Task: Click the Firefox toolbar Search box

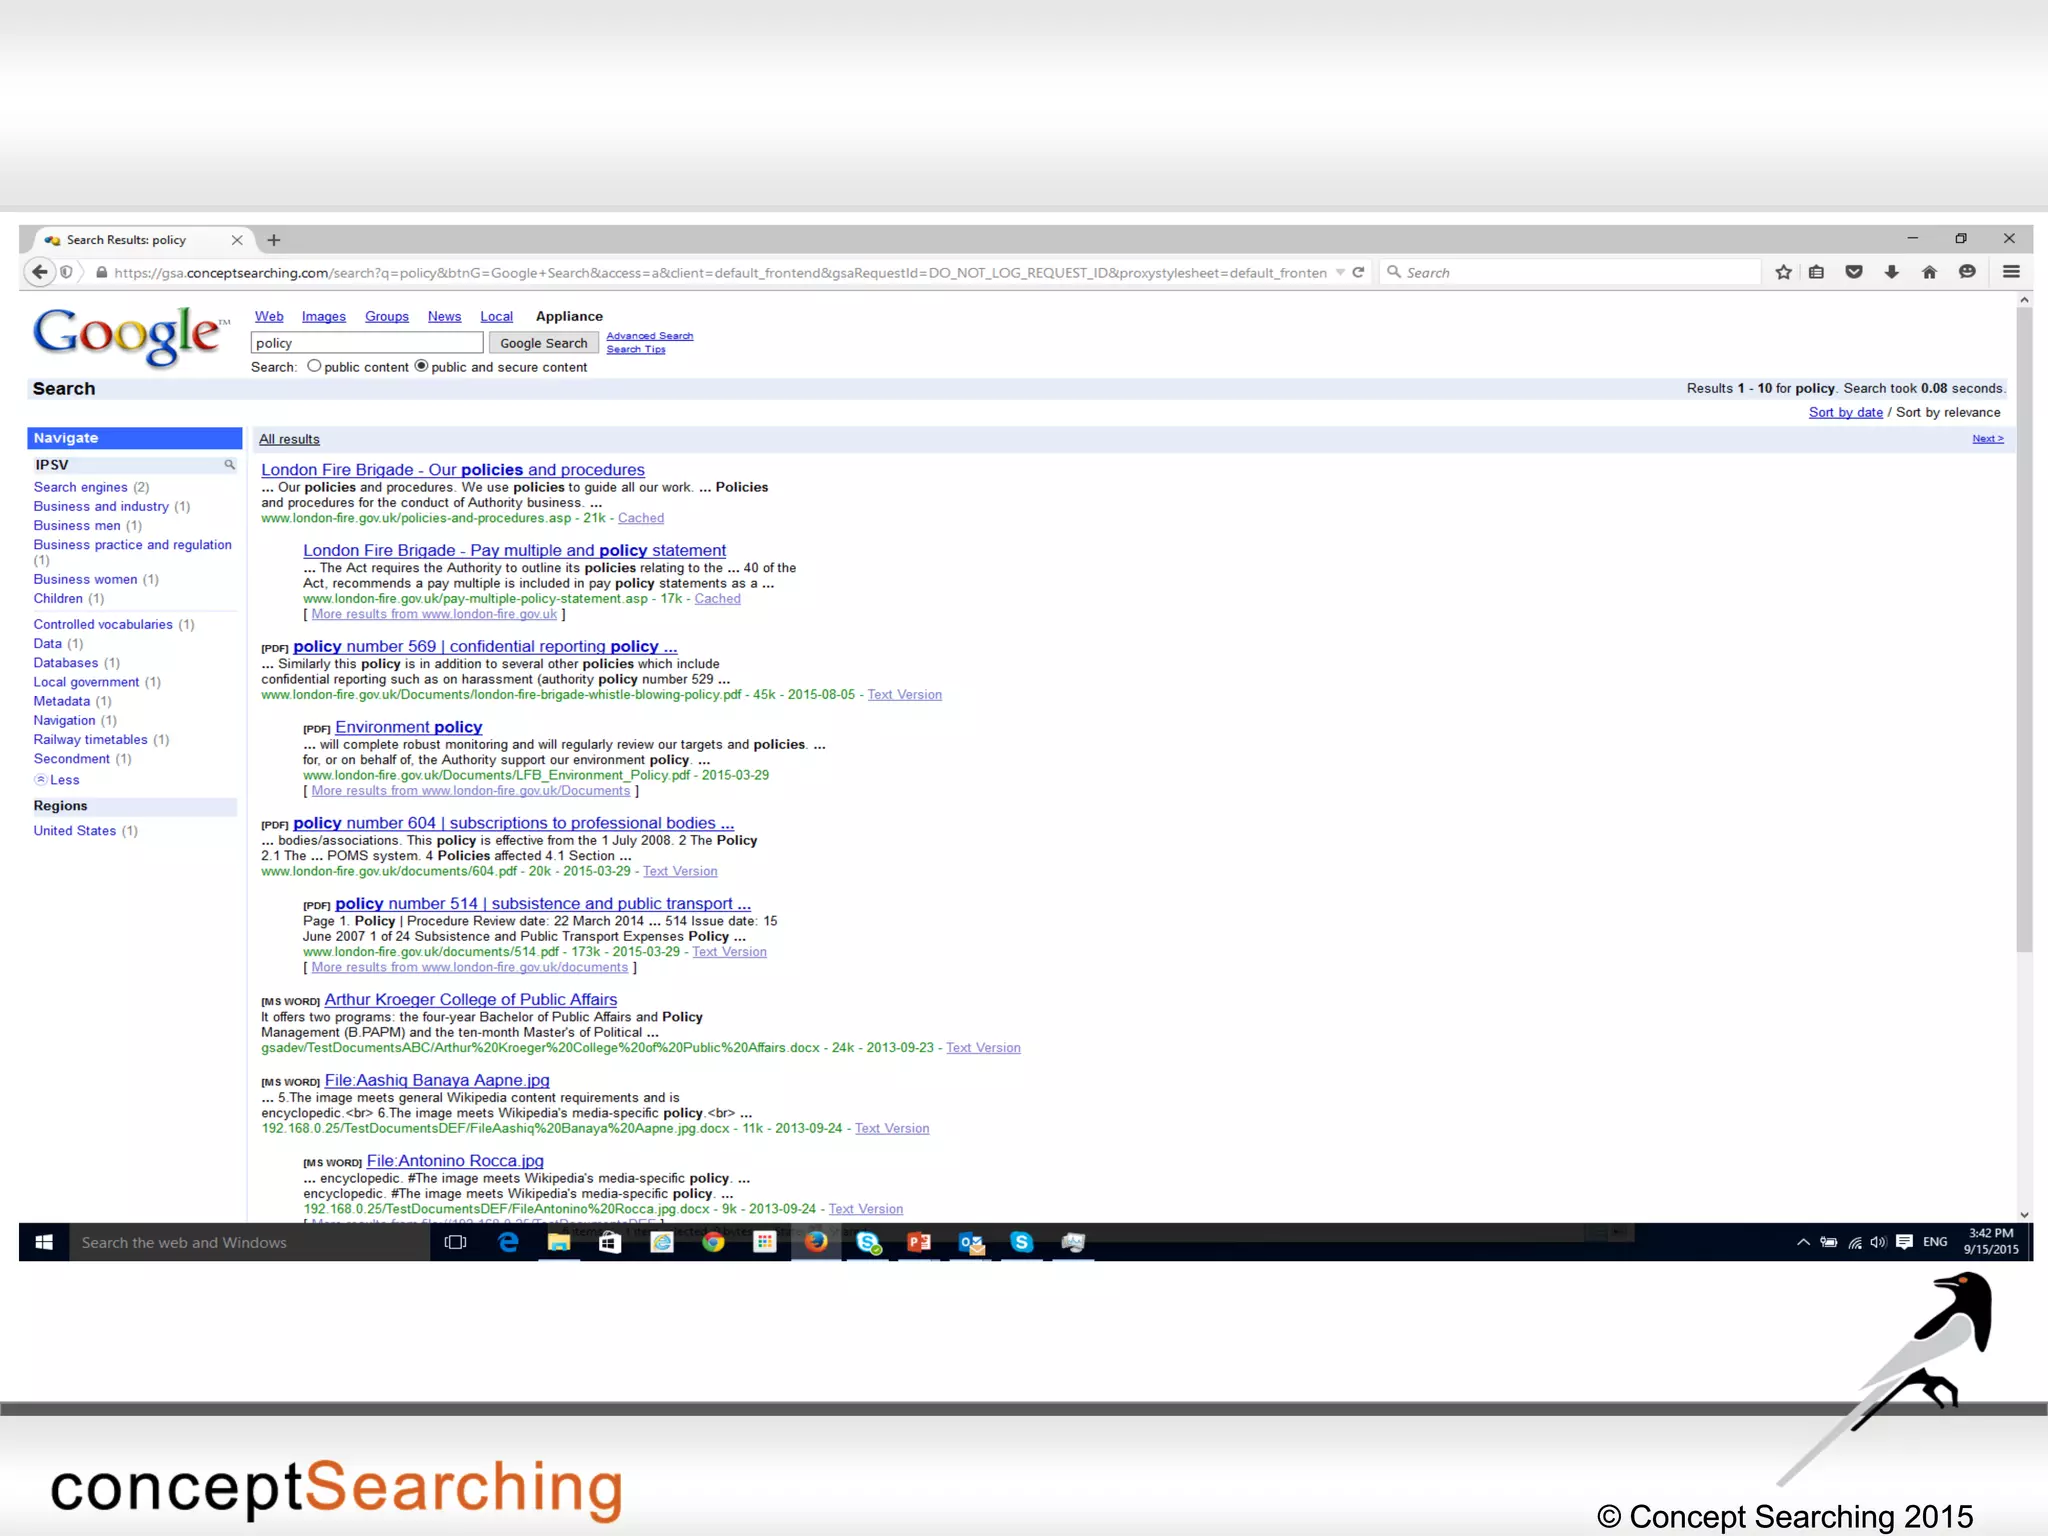Action: tap(1570, 272)
